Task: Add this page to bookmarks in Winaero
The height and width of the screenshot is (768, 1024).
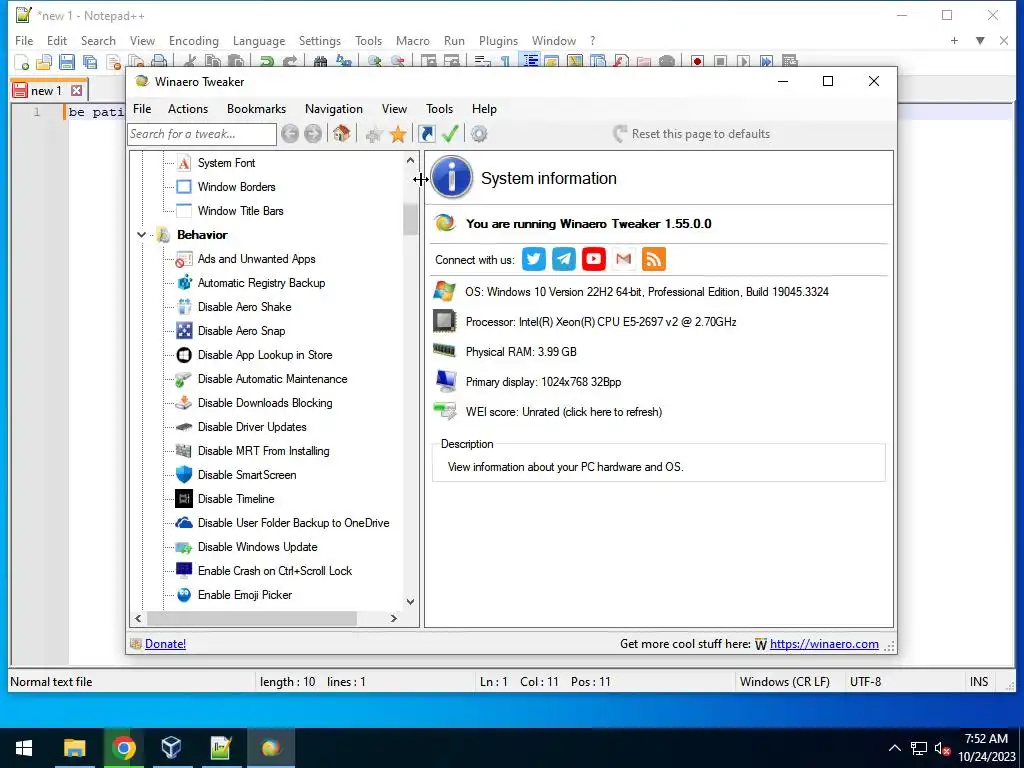Action: (x=374, y=135)
